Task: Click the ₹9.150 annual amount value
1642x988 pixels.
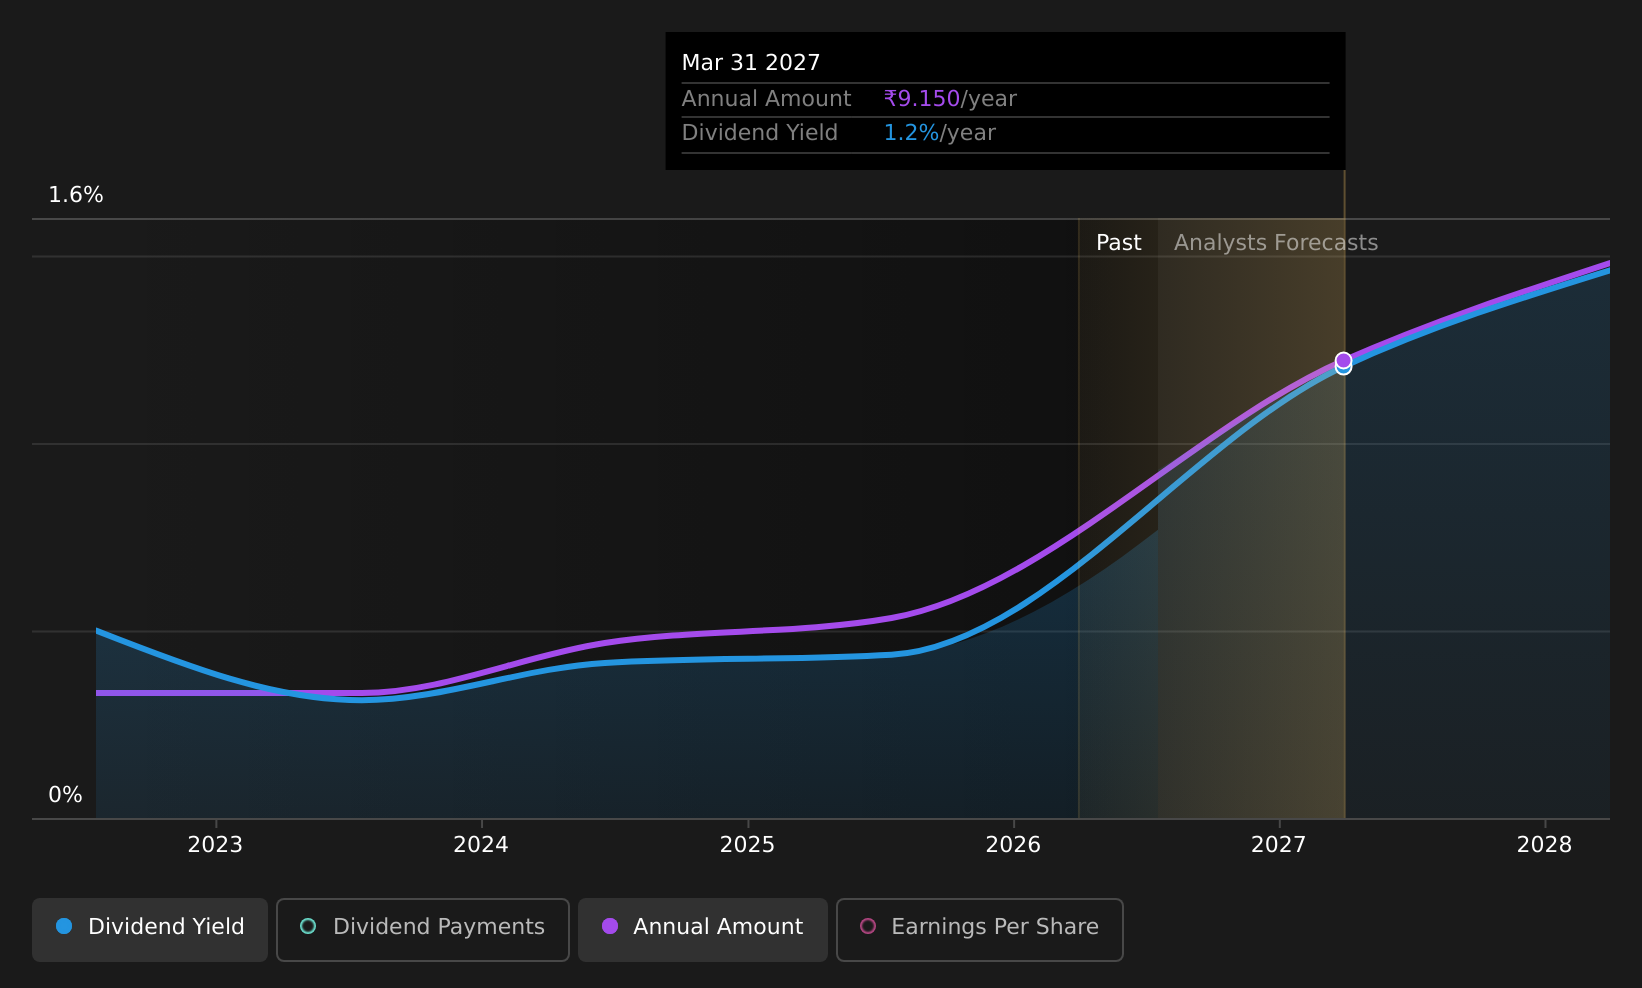Action: pyautogui.click(x=921, y=99)
